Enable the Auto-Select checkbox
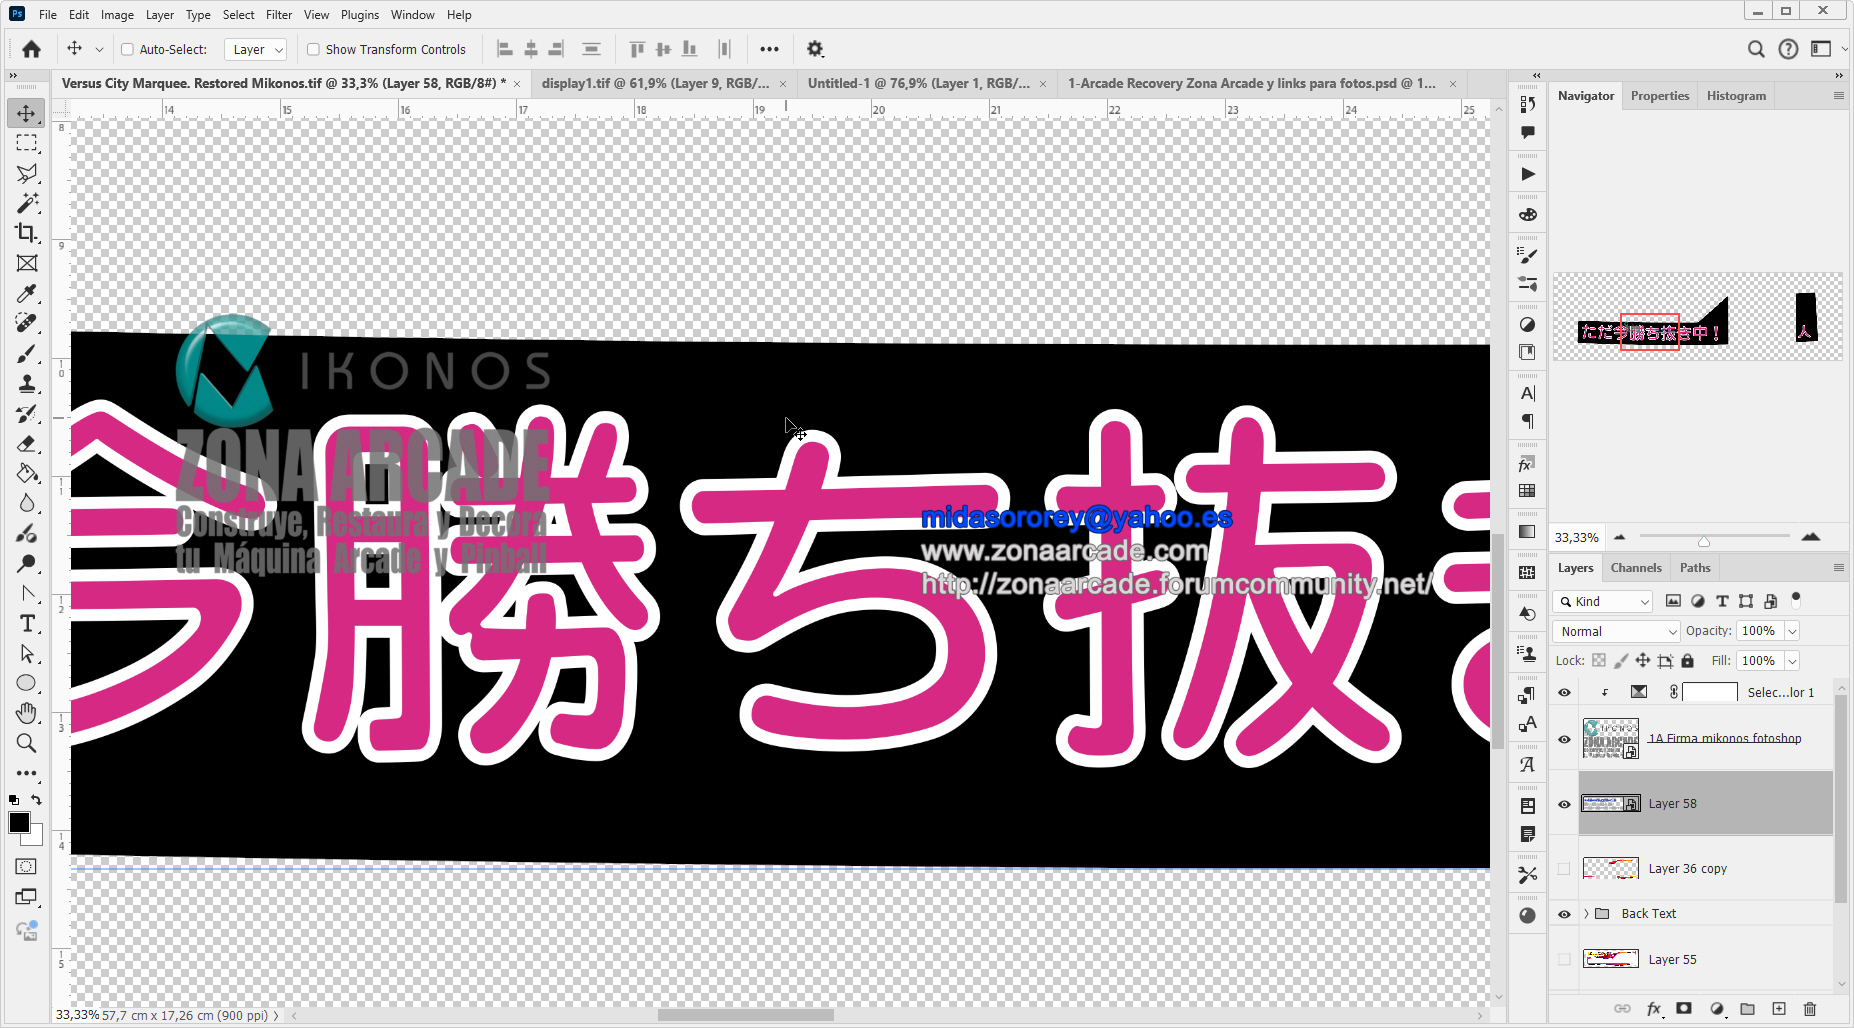This screenshot has height=1028, width=1854. pos(127,49)
